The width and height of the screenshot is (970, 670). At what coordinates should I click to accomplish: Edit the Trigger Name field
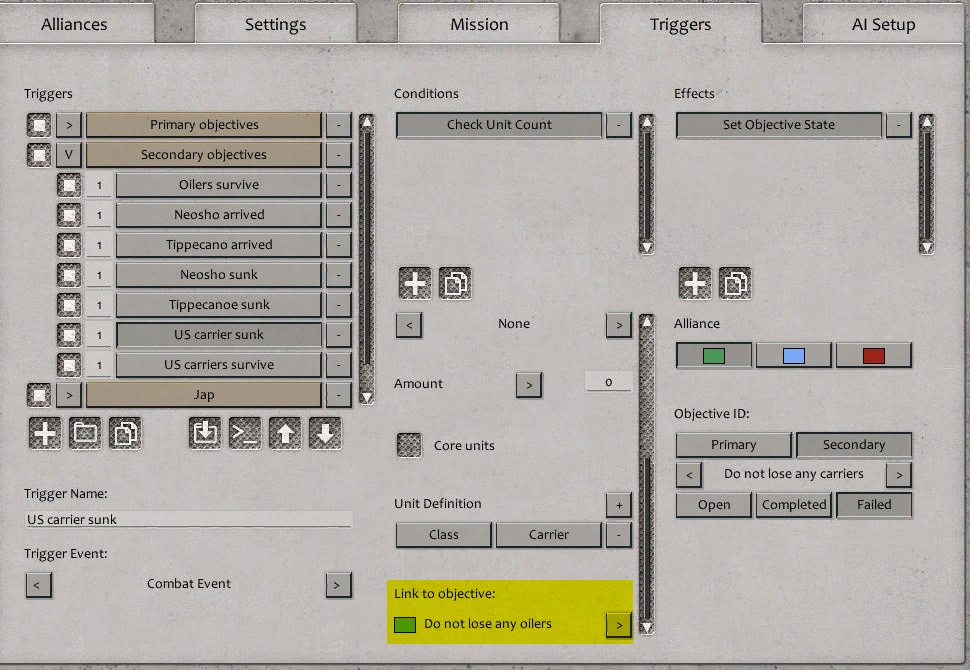[x=189, y=520]
